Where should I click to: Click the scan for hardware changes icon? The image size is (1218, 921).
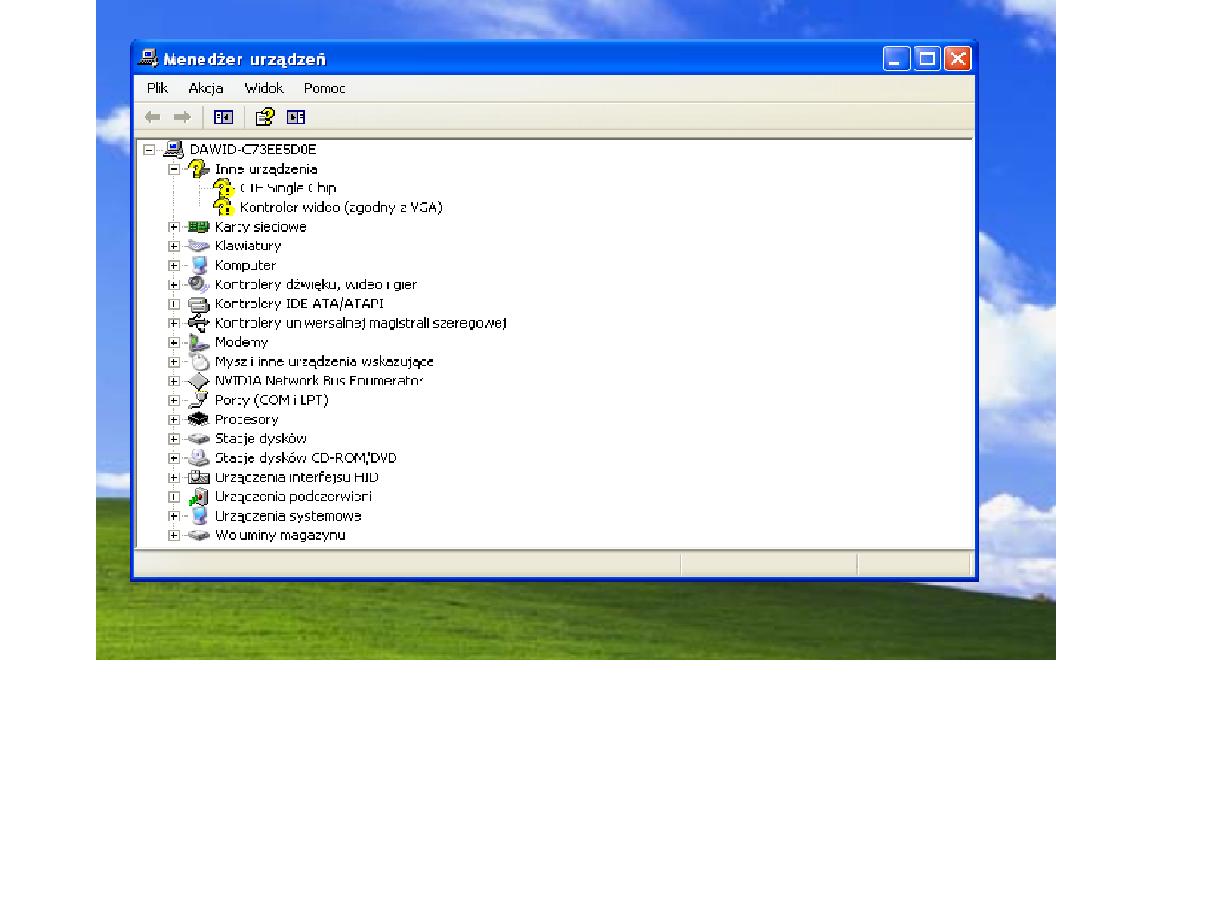[296, 117]
